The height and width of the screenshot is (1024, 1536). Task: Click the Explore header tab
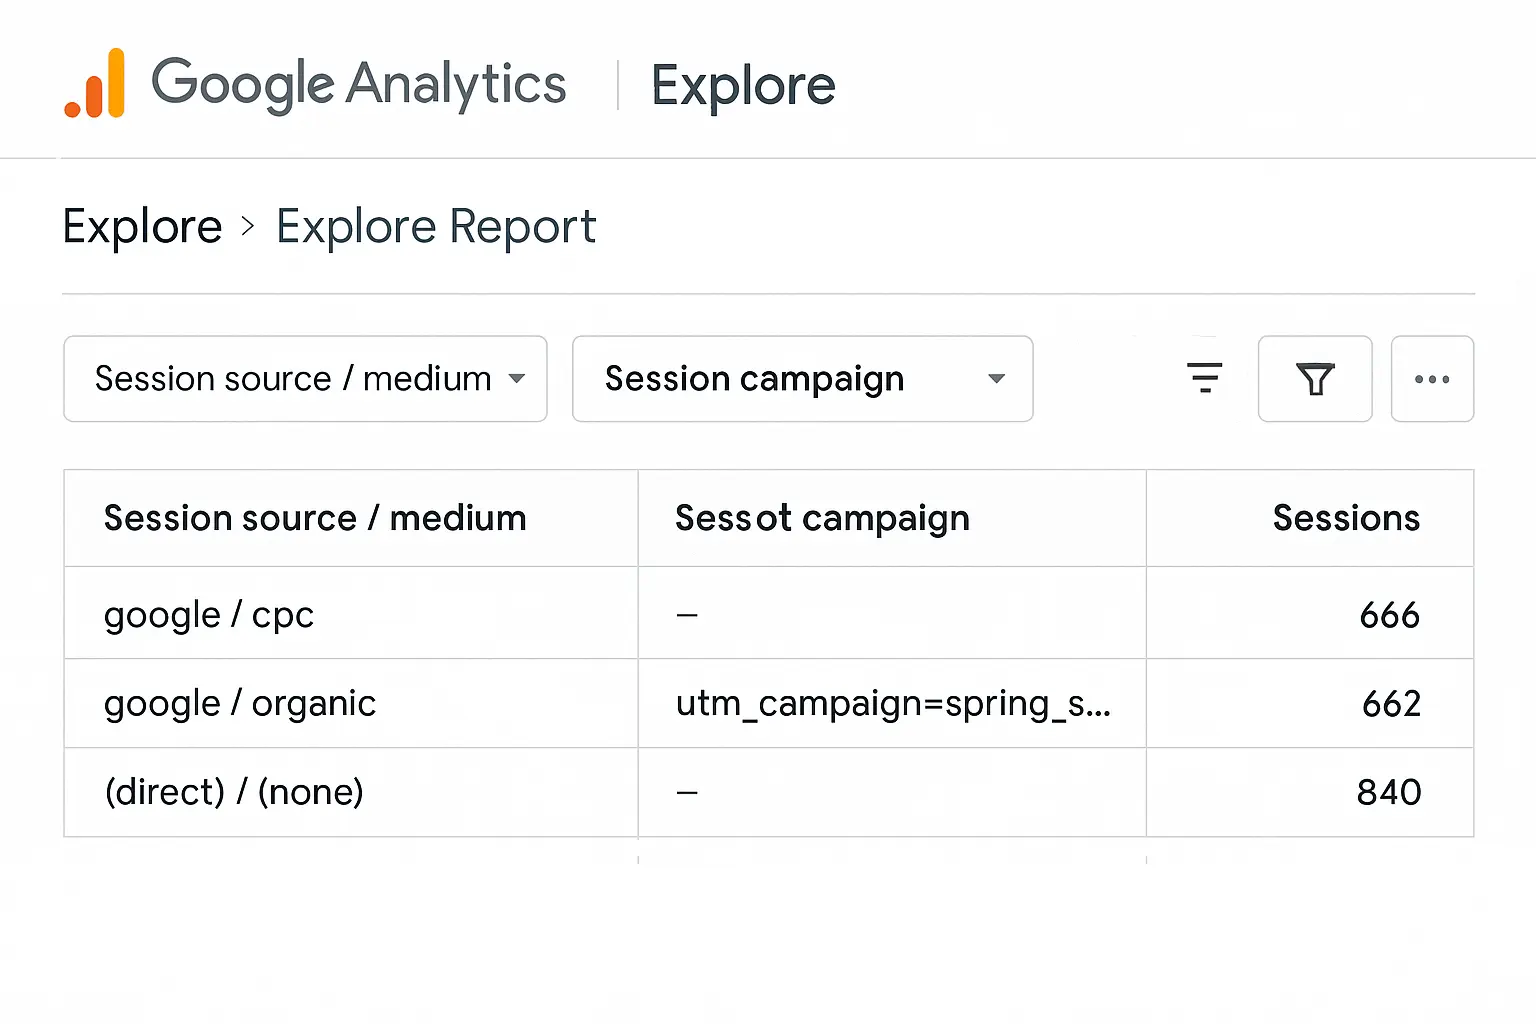pos(743,86)
